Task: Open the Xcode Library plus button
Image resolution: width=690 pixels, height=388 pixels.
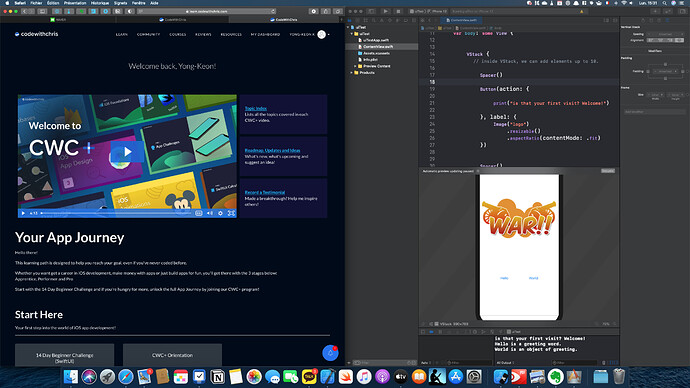Action: click(x=656, y=11)
